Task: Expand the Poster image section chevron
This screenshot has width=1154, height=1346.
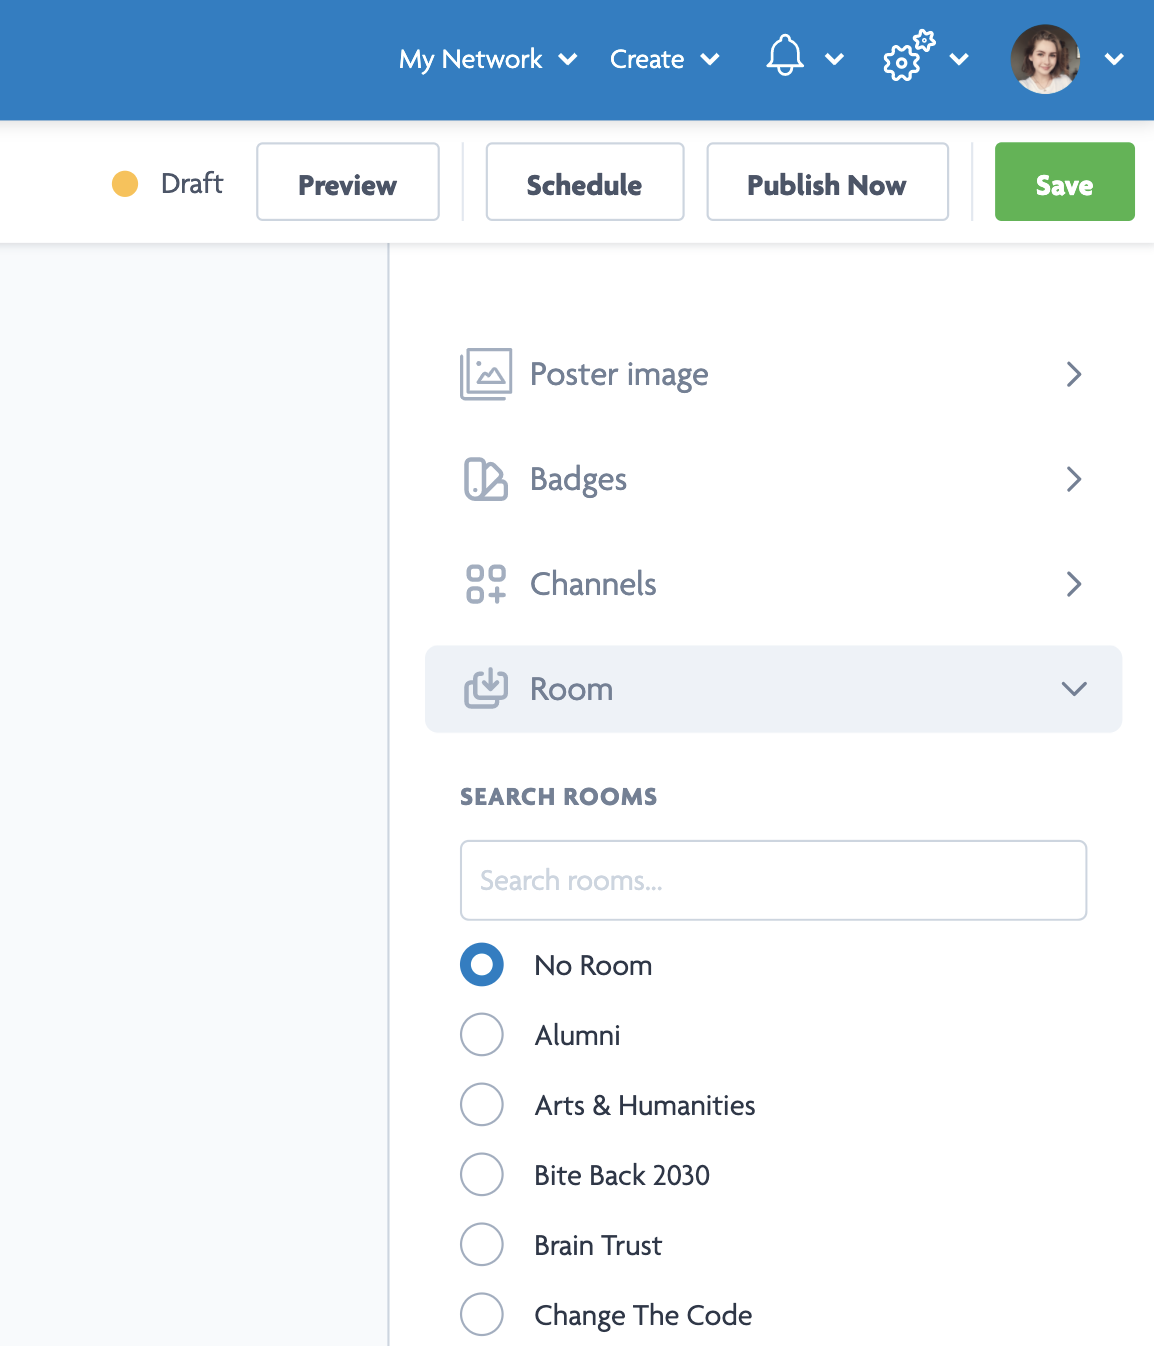Action: pos(1074,375)
